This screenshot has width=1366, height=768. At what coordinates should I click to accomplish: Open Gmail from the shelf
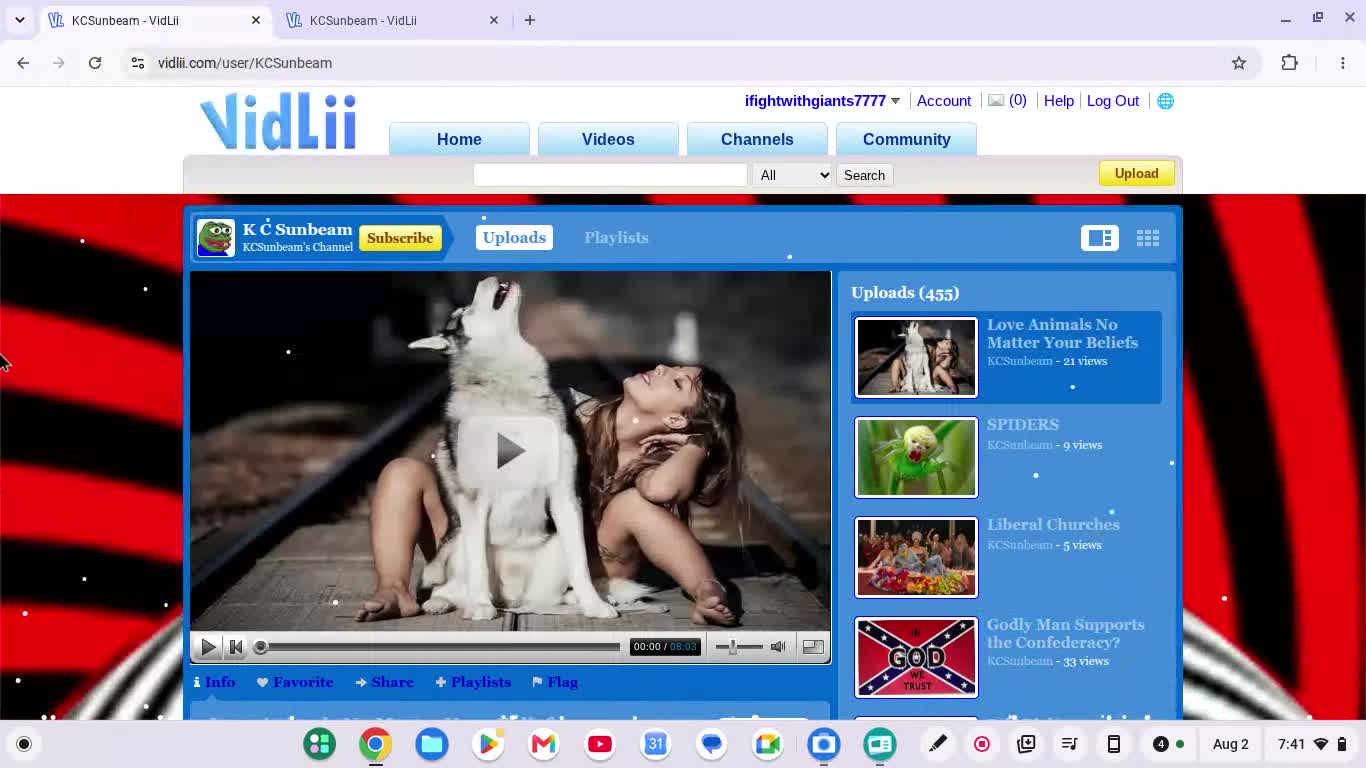[544, 744]
